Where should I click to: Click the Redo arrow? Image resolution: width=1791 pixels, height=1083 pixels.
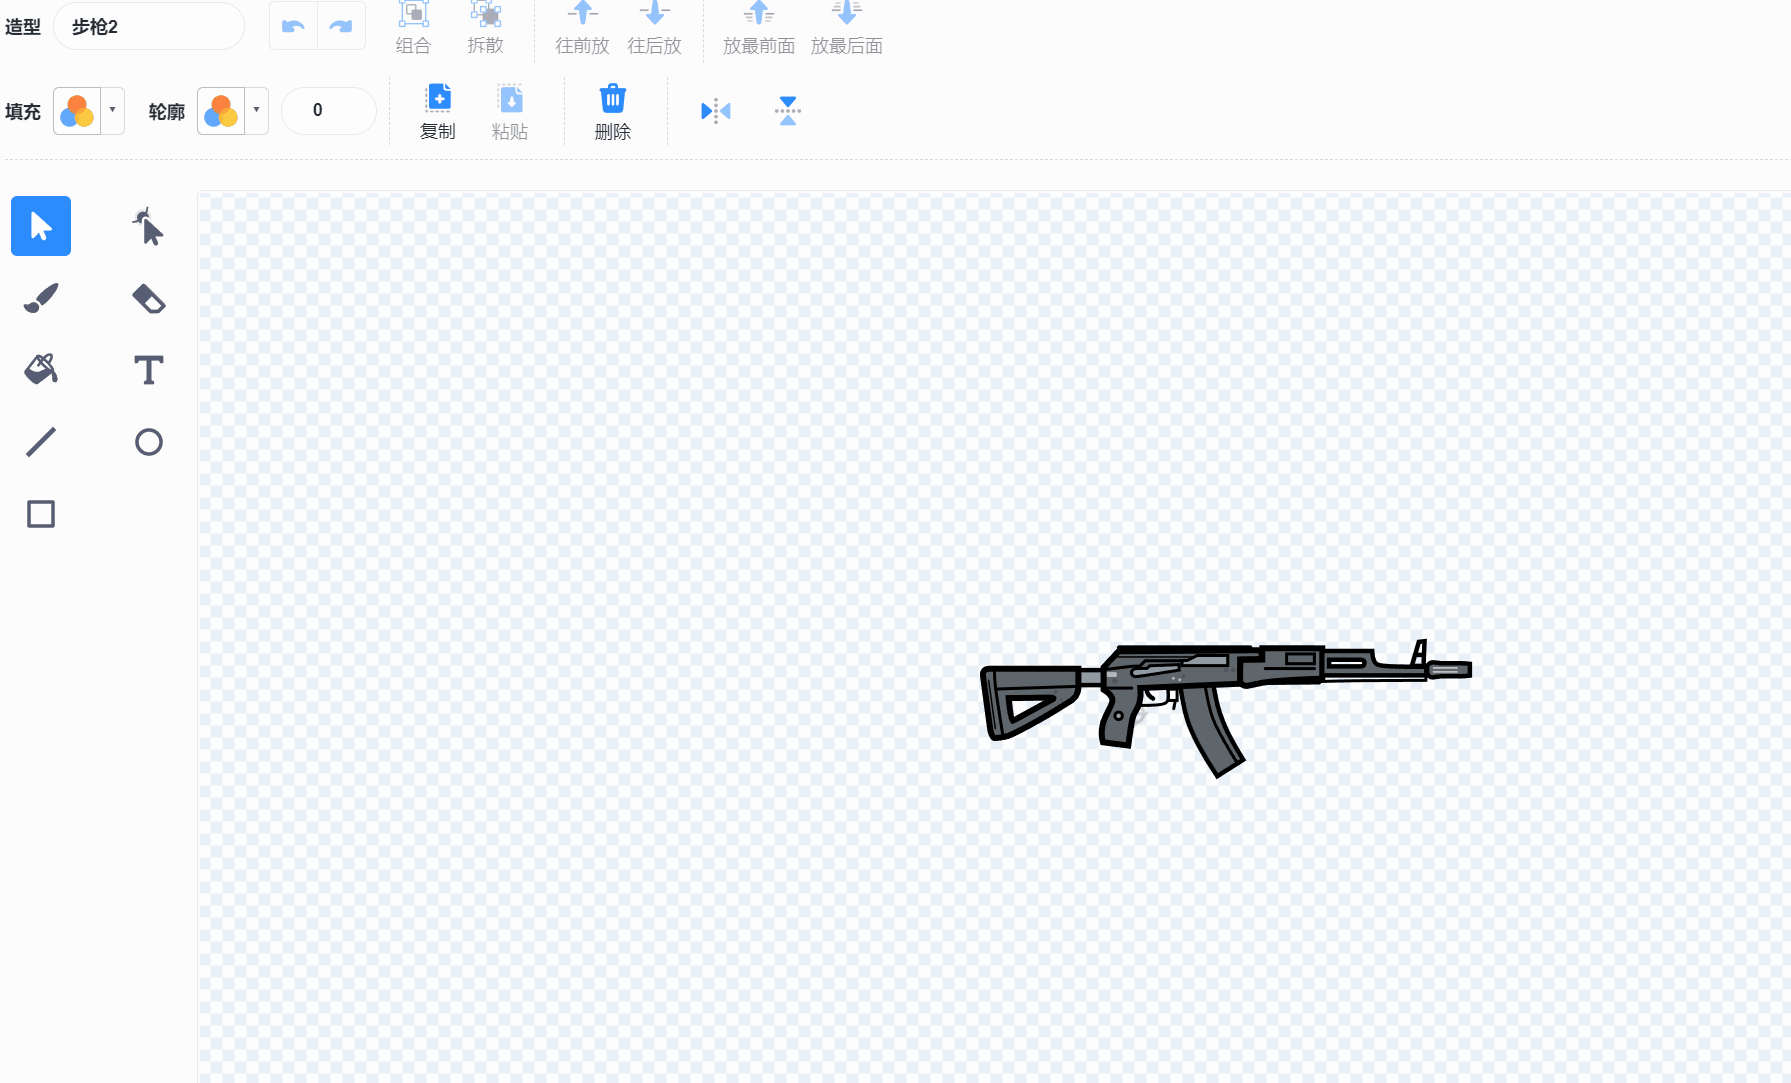tap(341, 26)
